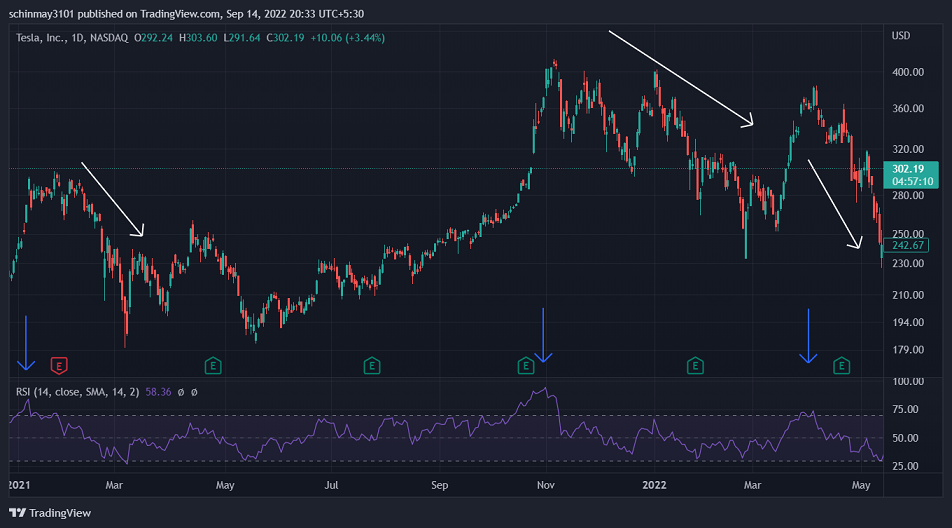The width and height of the screenshot is (952, 528).
Task: Click the TradingView logo at bottom left
Action: pyautogui.click(x=50, y=513)
